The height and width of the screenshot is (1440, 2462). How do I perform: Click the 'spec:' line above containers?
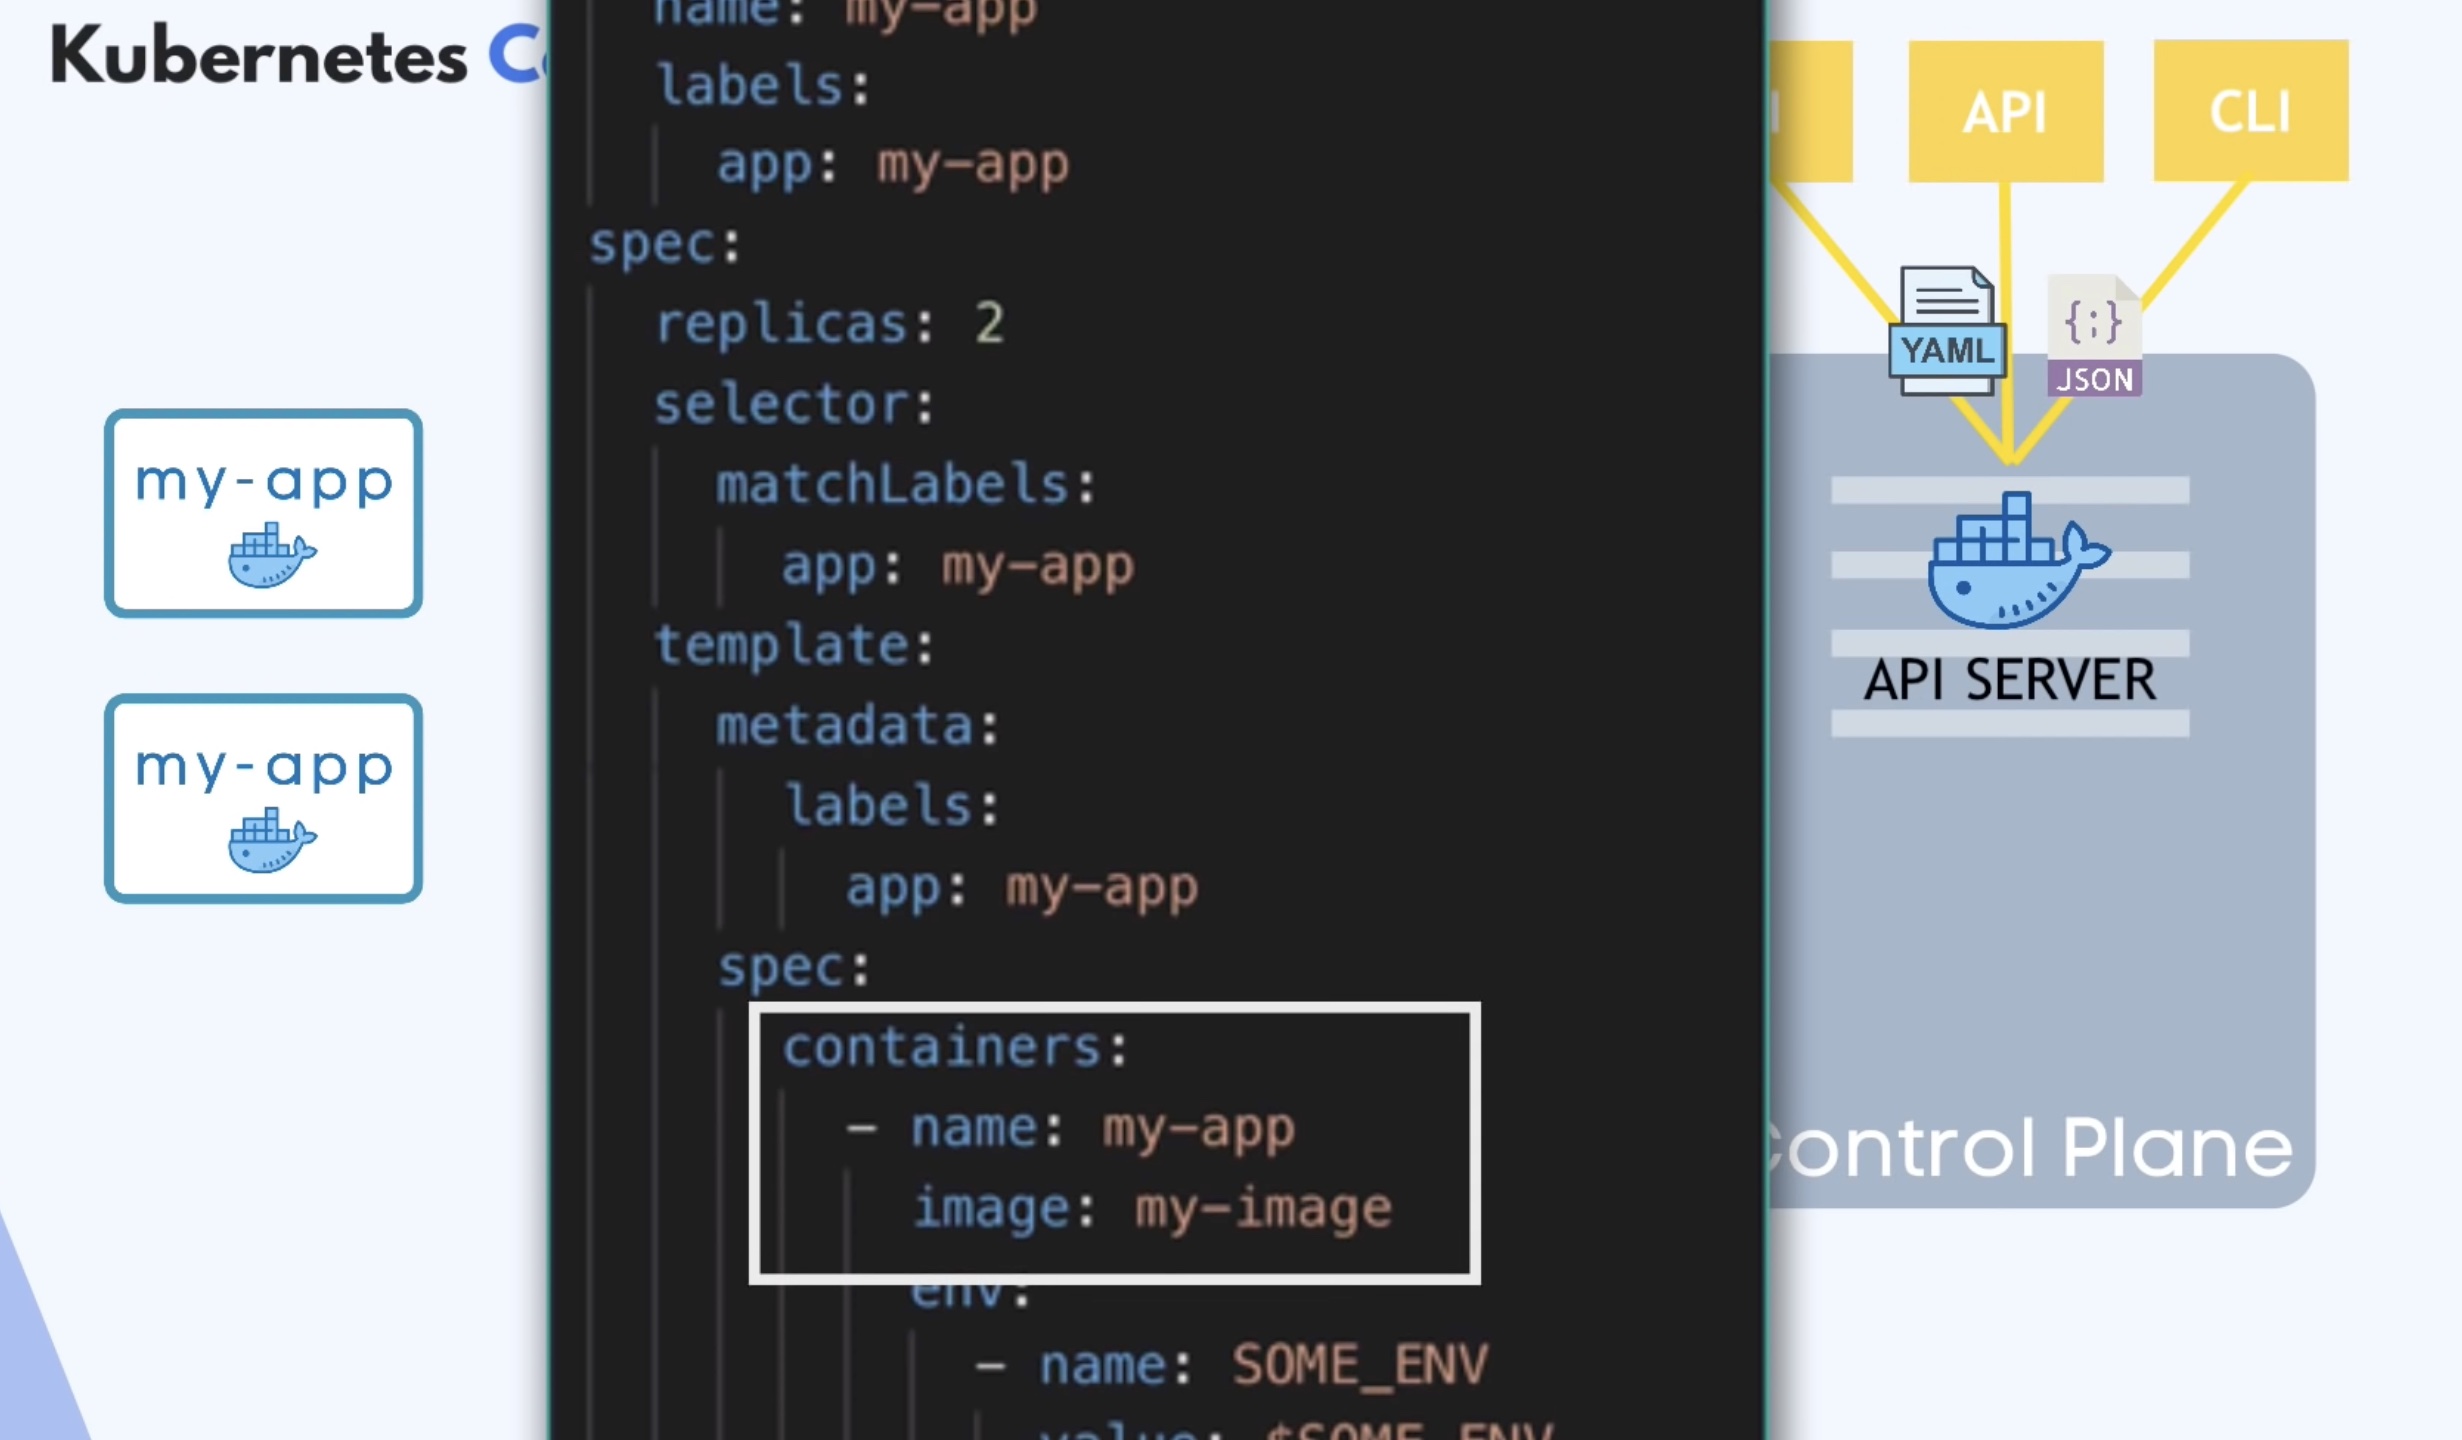pyautogui.click(x=795, y=968)
